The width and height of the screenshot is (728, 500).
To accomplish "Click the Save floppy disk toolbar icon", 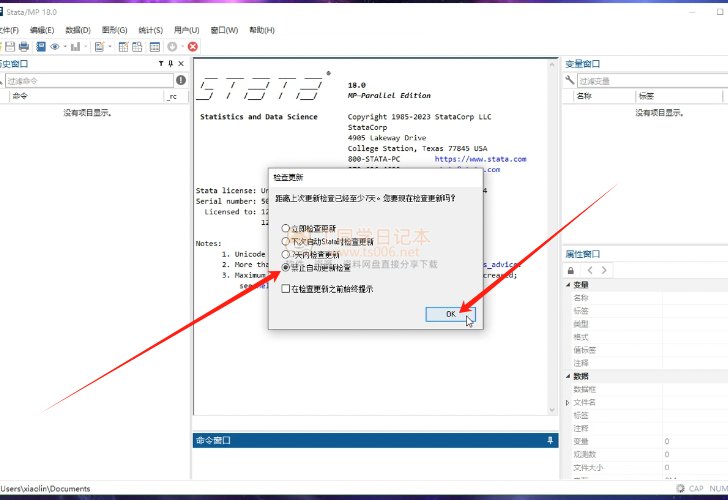I will [10, 46].
